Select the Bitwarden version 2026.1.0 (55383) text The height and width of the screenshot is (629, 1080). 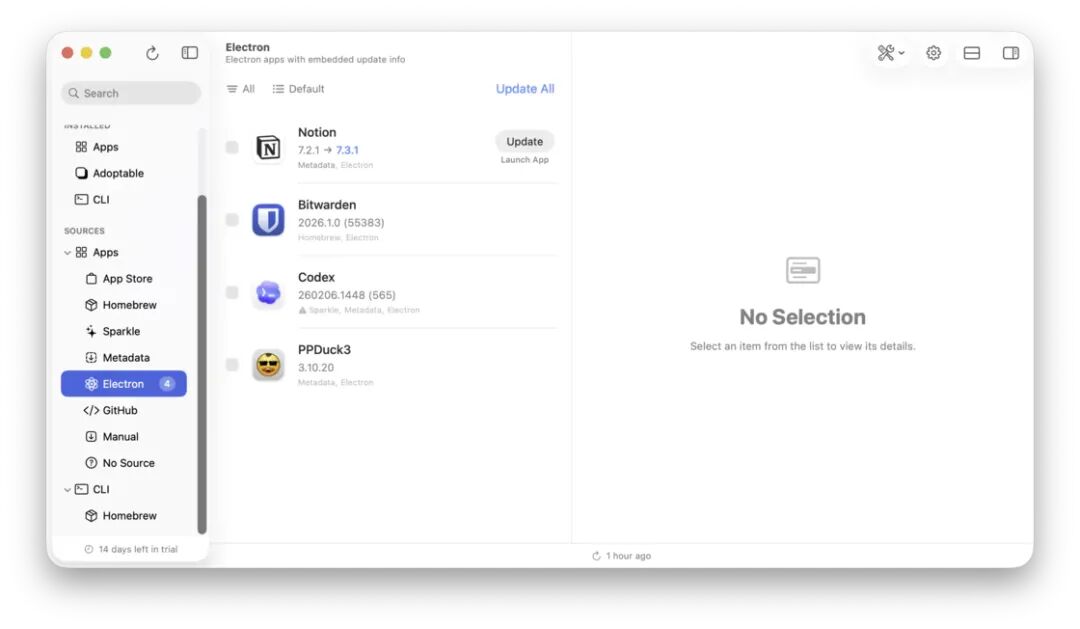click(341, 223)
